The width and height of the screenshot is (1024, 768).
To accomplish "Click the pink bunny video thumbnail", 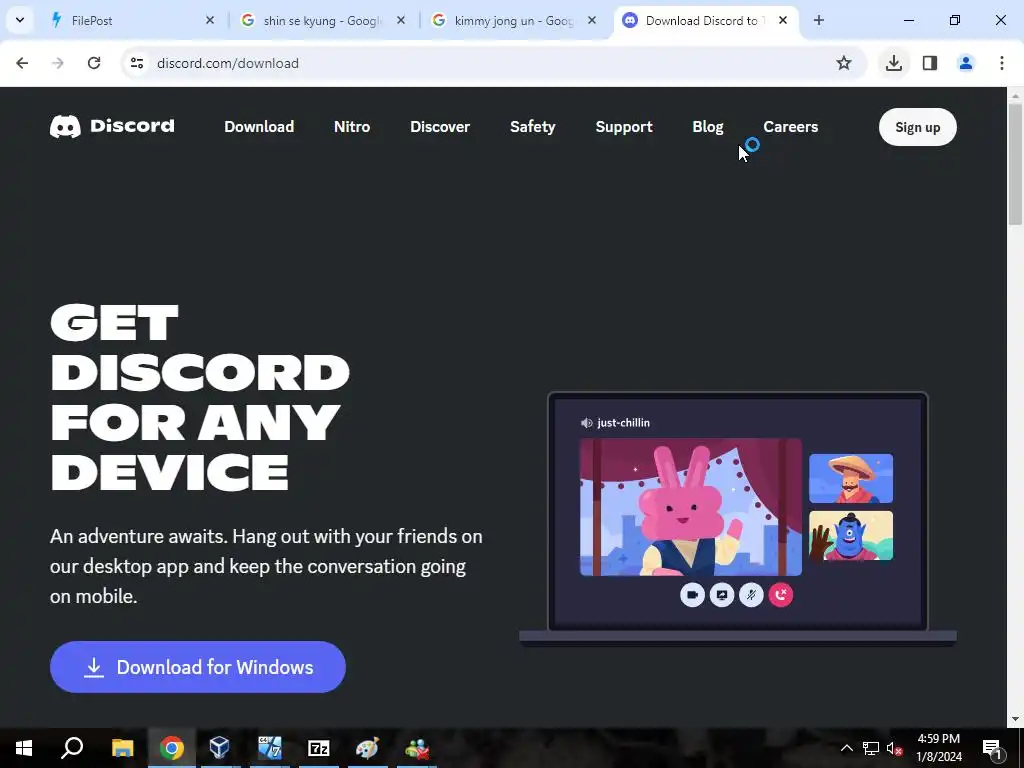I will pos(691,507).
